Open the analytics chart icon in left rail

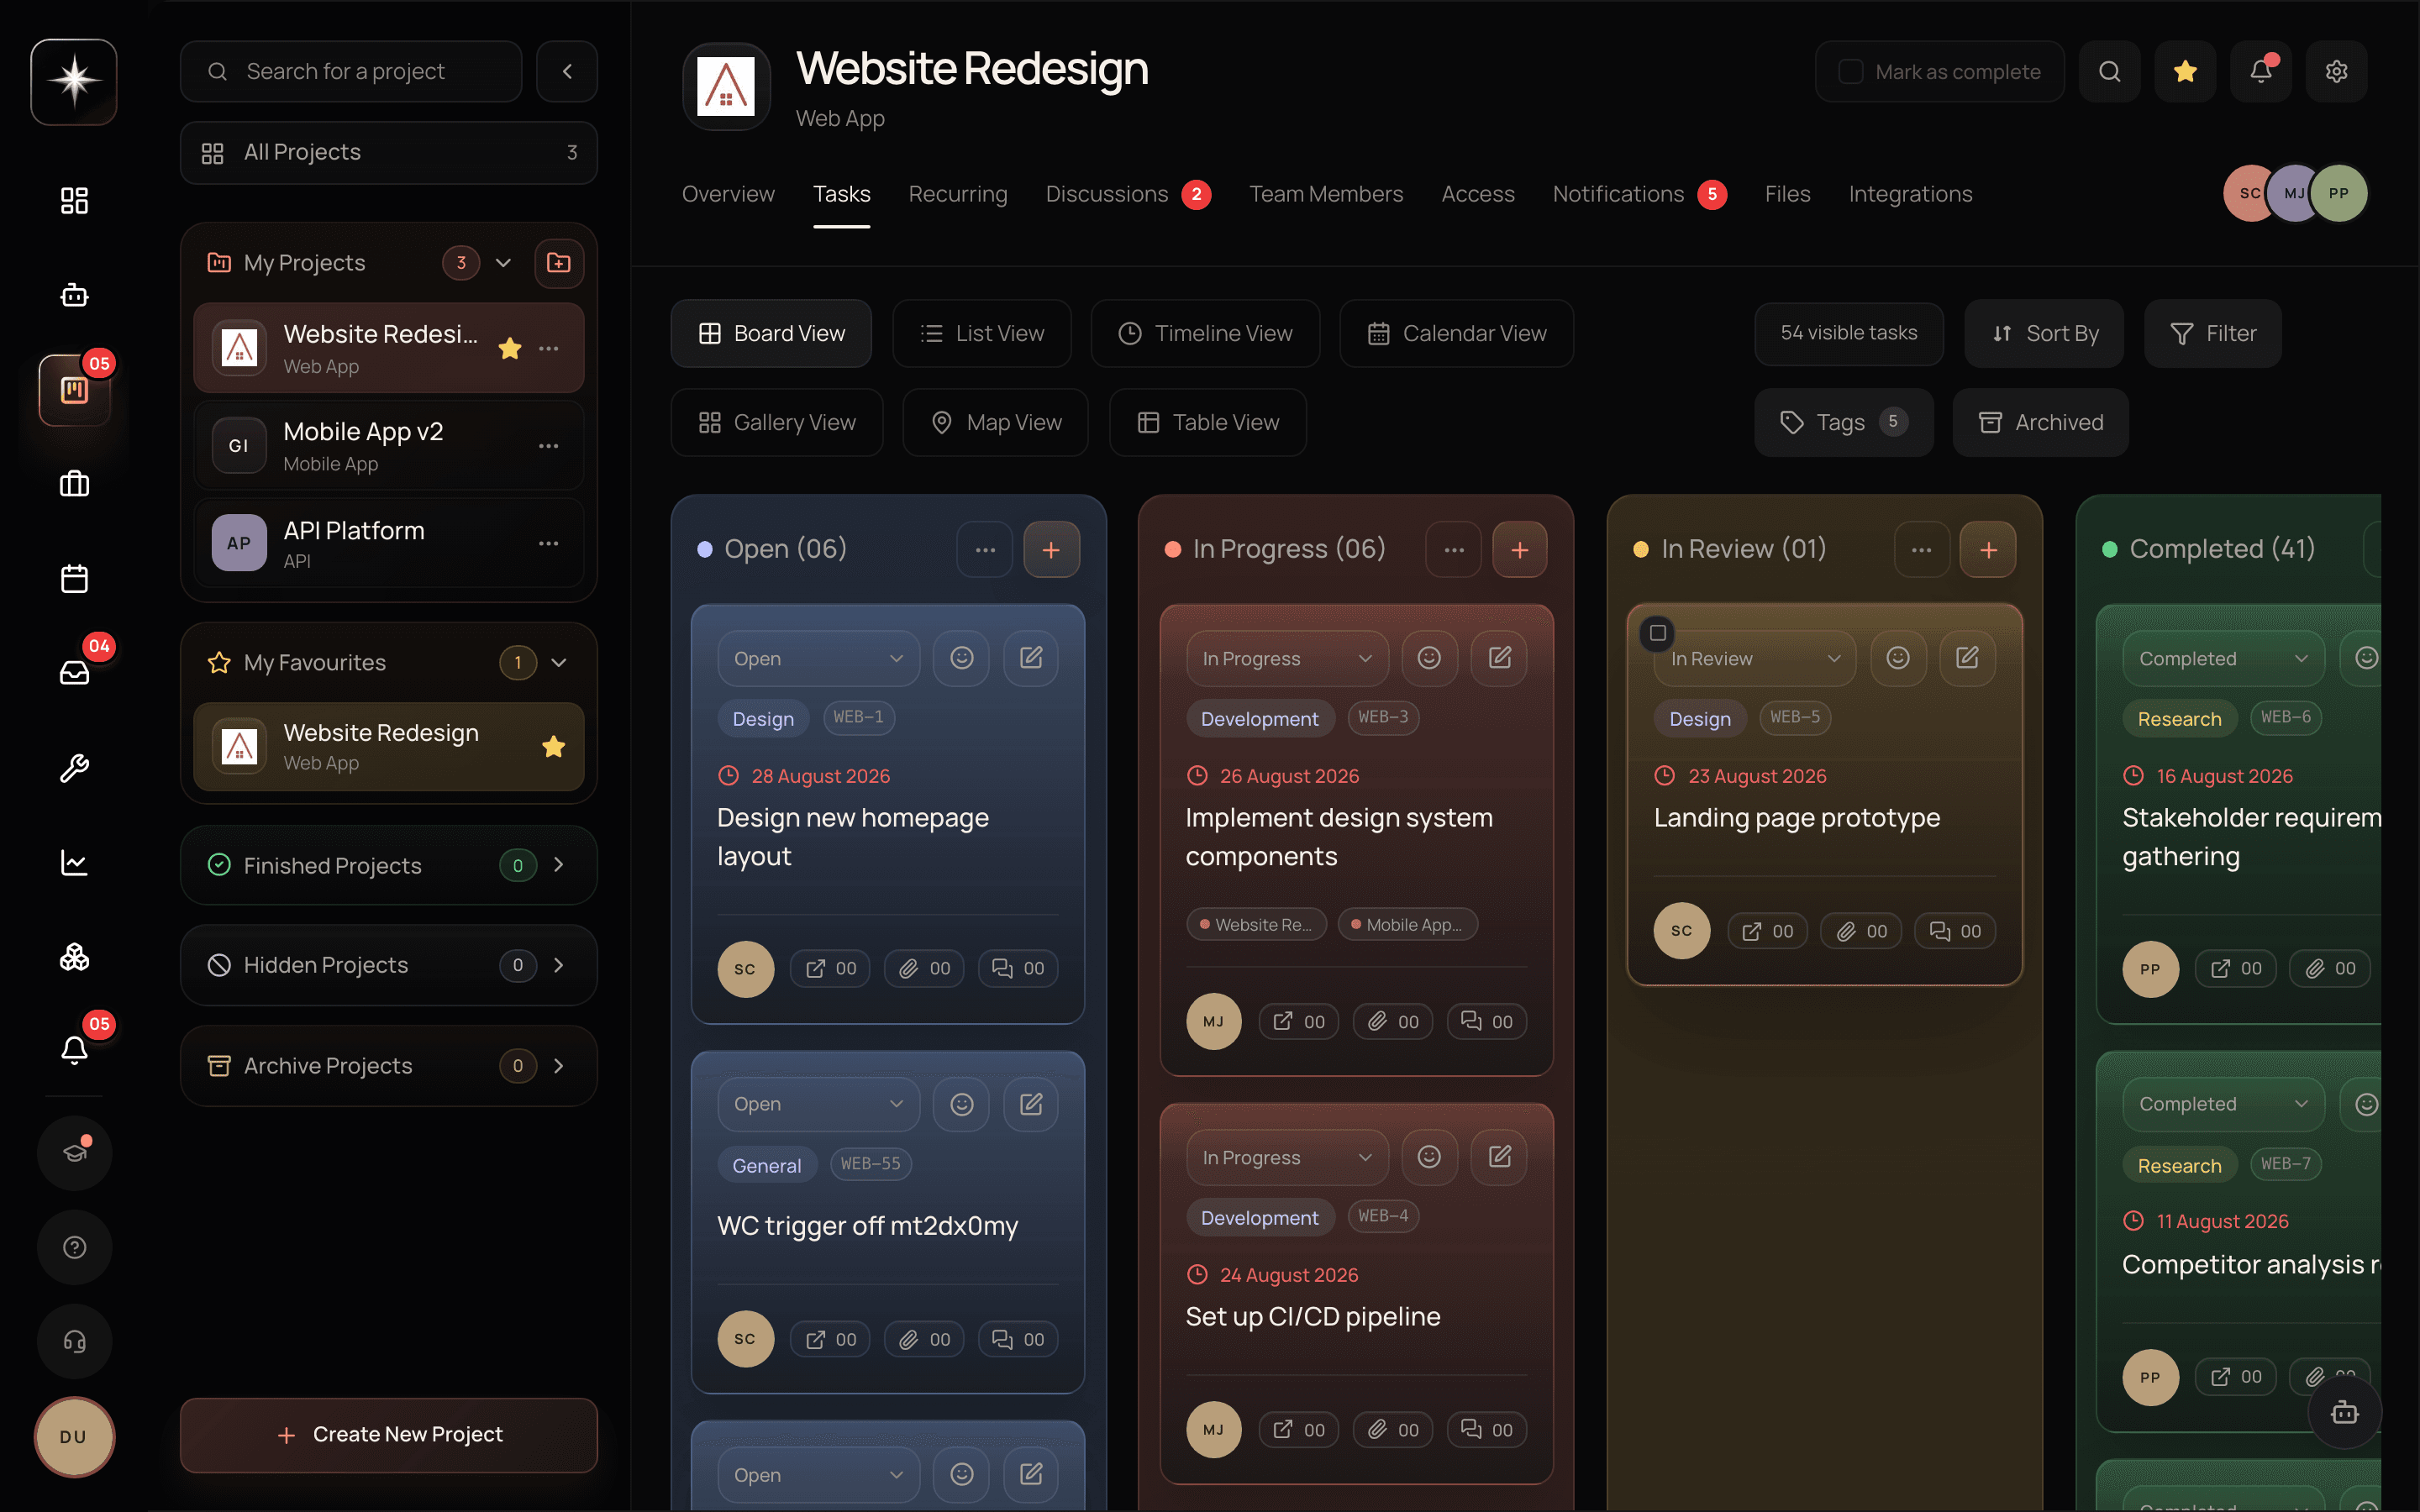tap(74, 862)
